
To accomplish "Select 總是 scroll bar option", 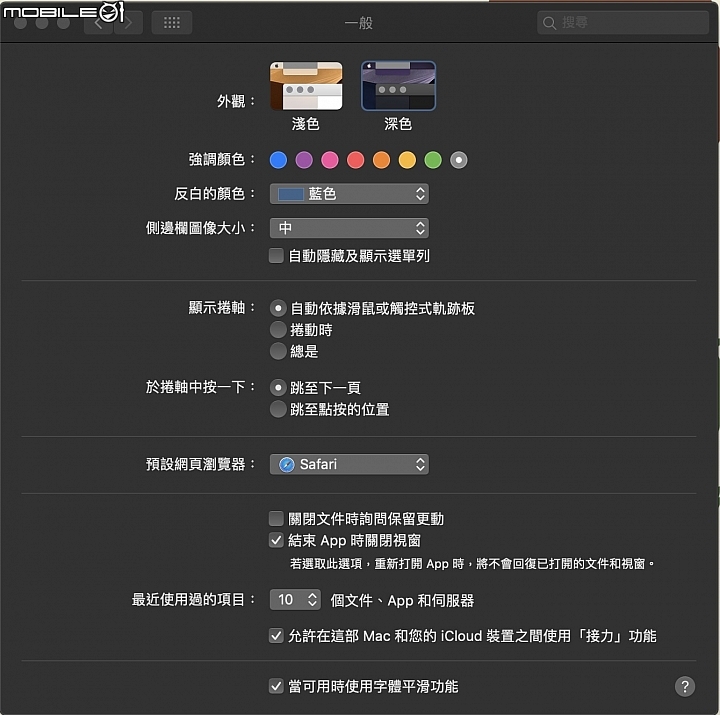I will [x=278, y=351].
